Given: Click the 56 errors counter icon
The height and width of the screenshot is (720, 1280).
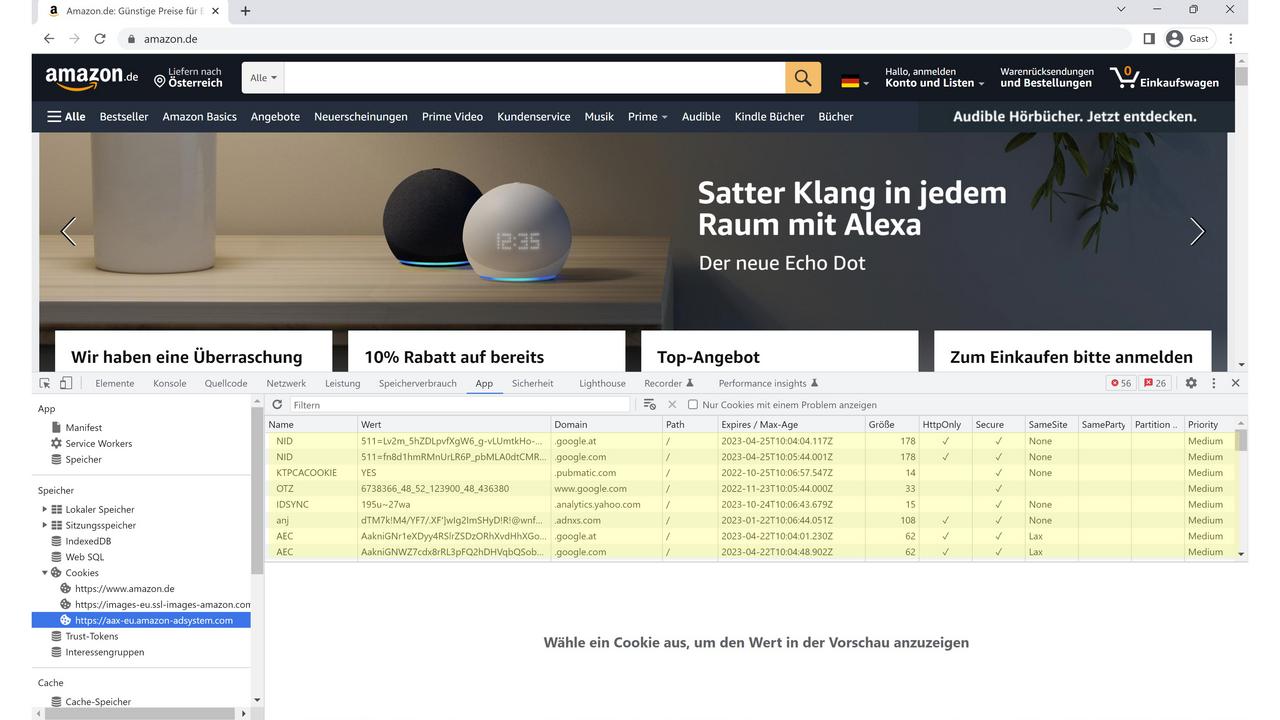Looking at the screenshot, I should pos(1117,383).
